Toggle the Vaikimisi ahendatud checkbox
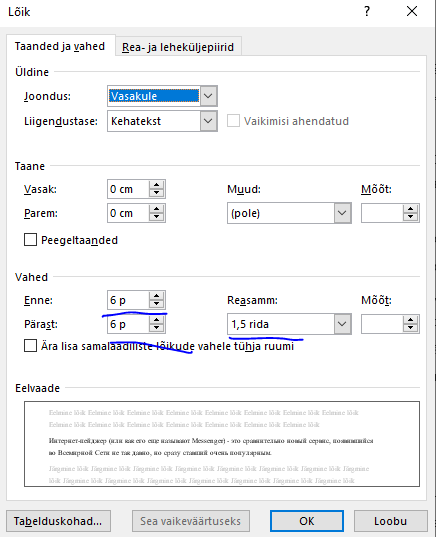 [x=233, y=121]
